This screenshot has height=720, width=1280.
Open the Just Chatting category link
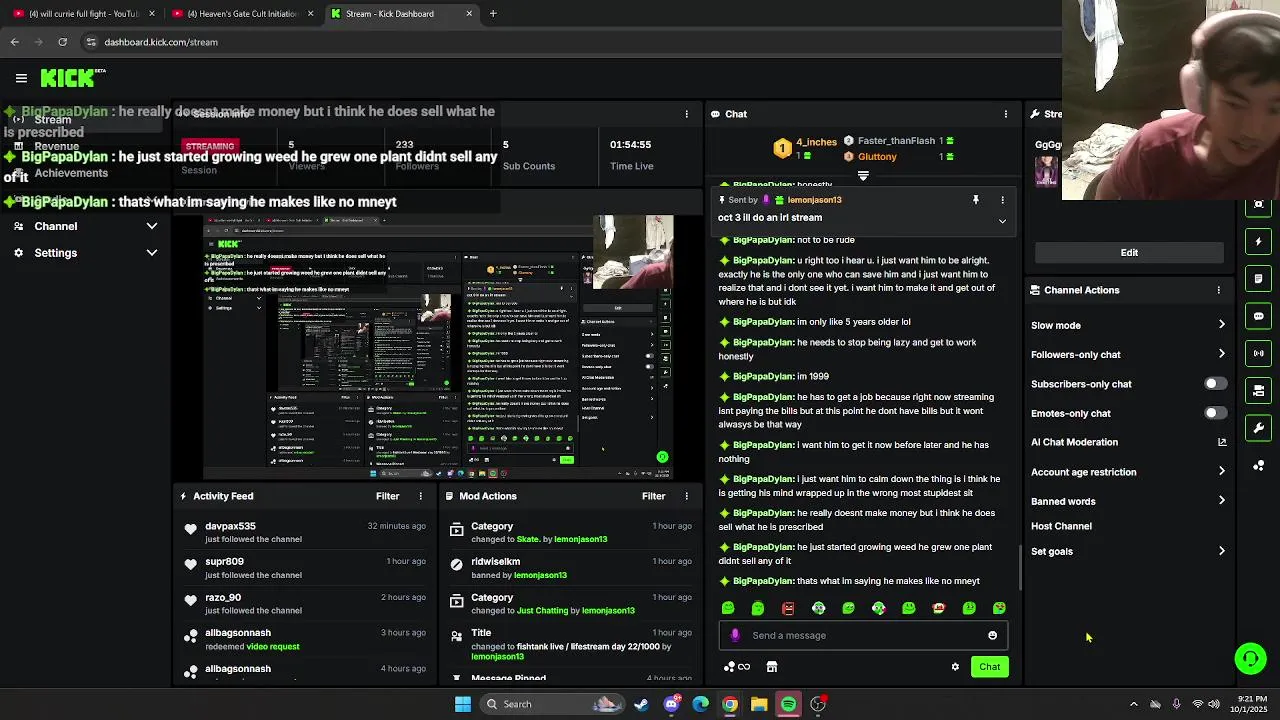(542, 611)
